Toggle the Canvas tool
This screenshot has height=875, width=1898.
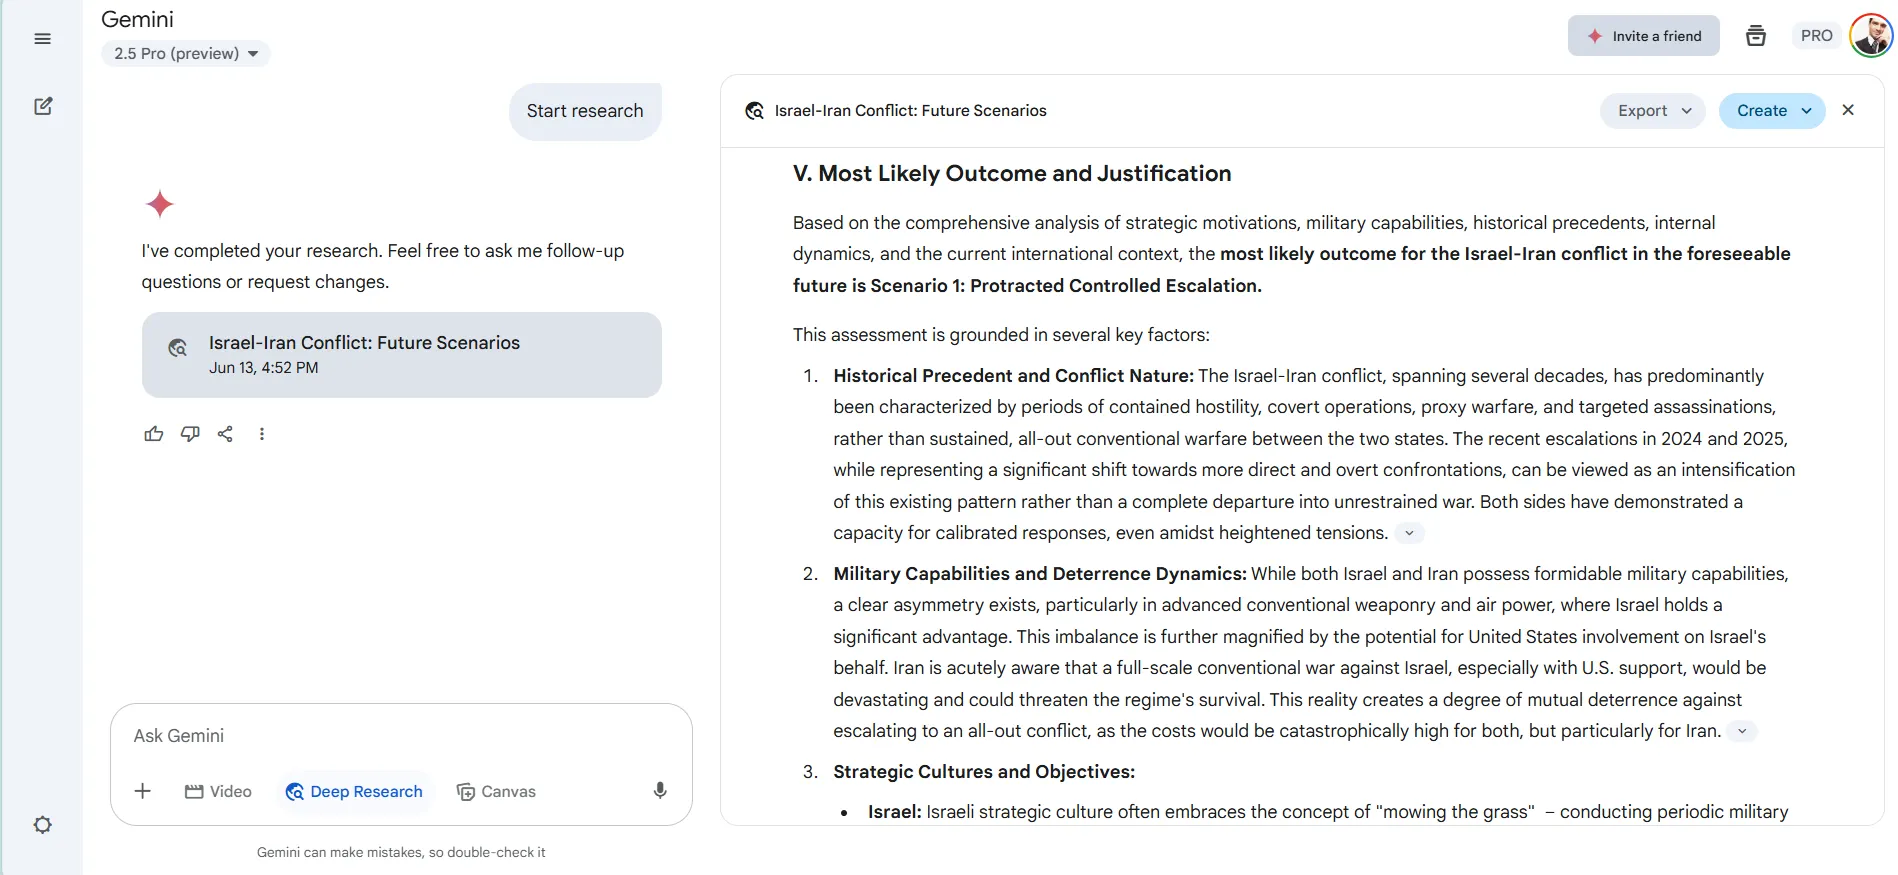[496, 791]
